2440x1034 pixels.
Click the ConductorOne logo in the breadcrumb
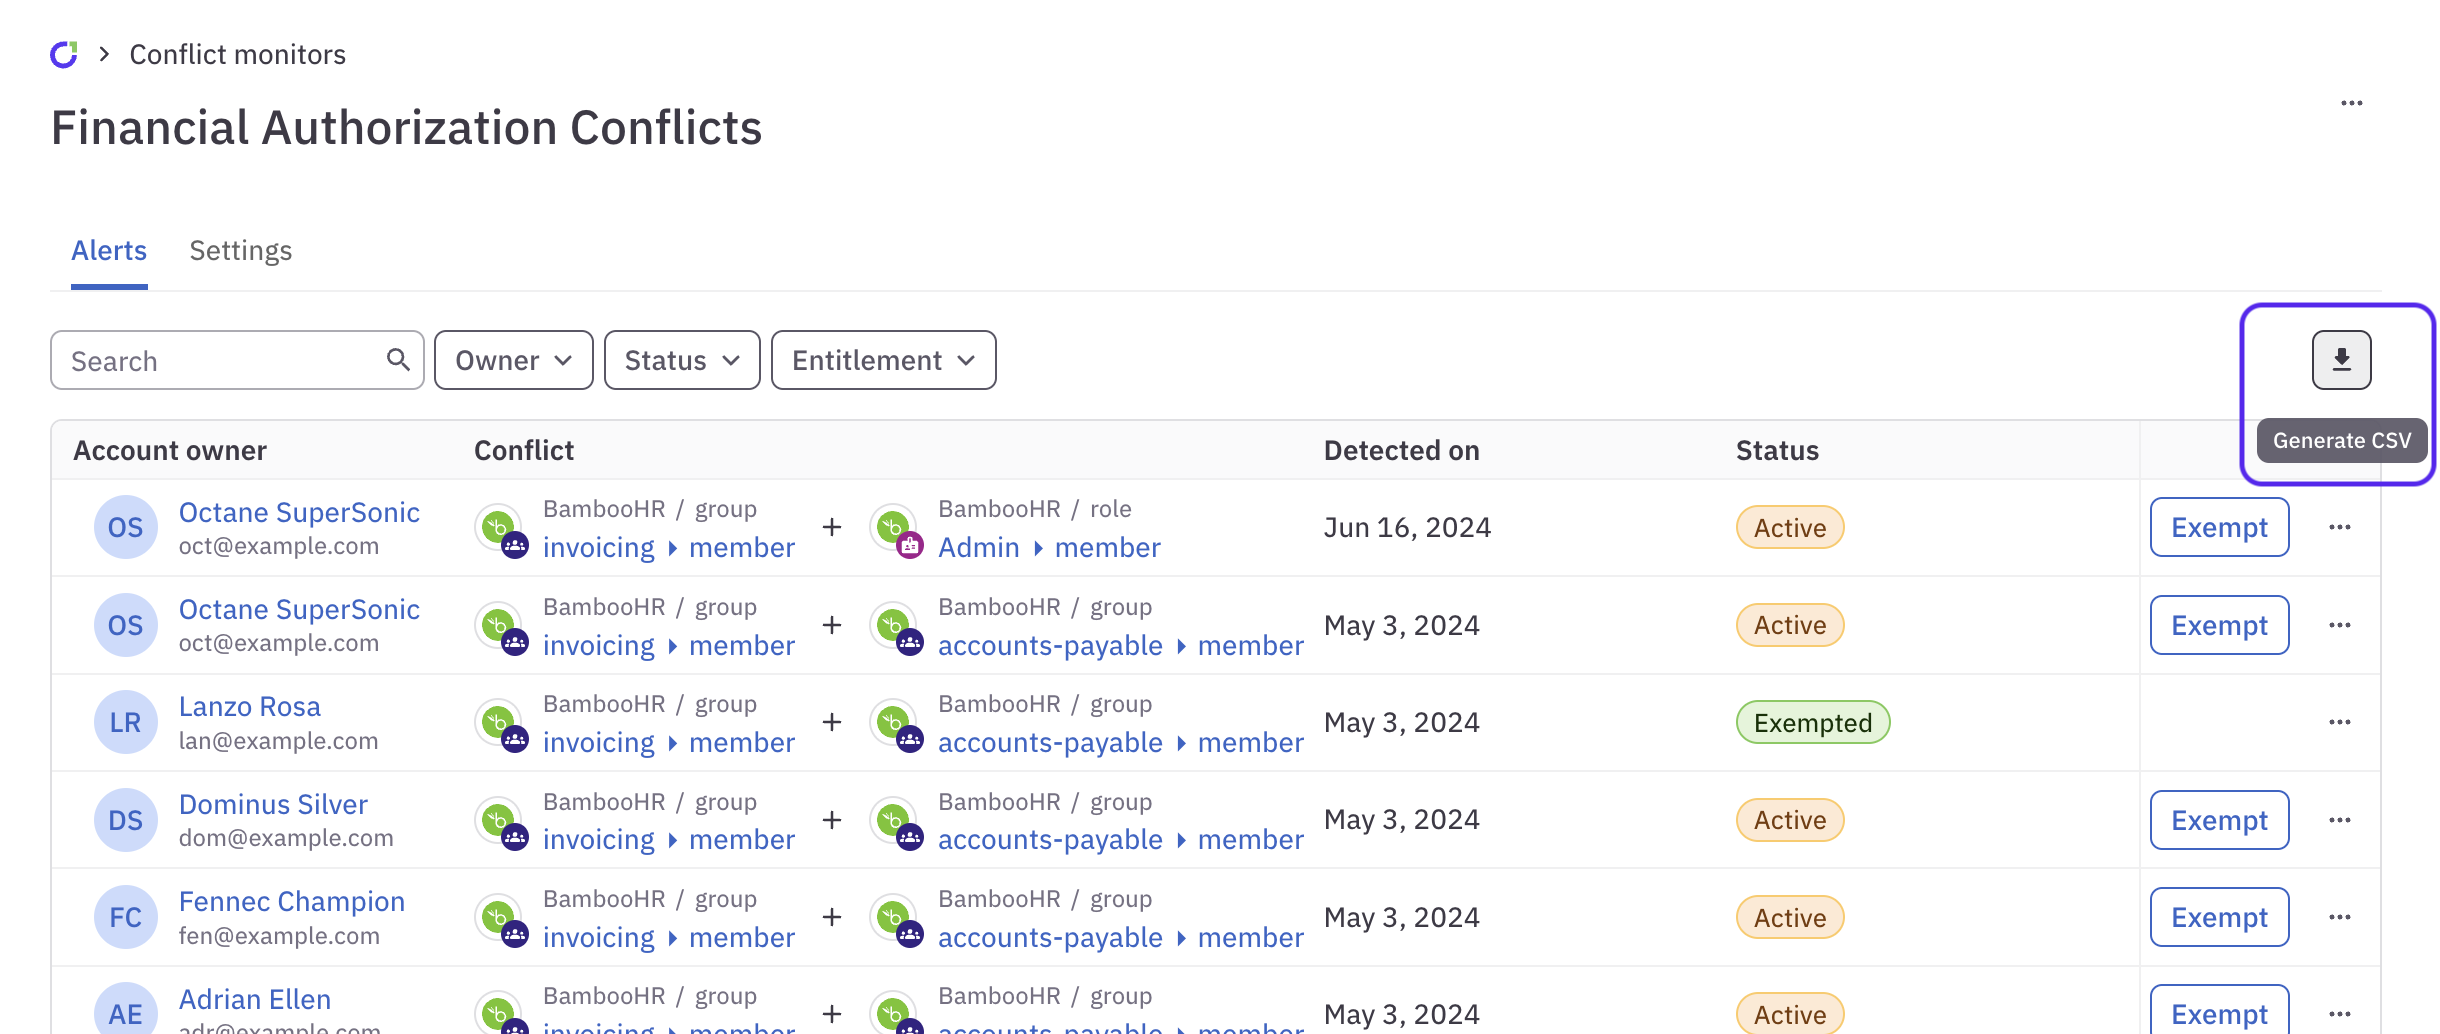coord(64,53)
